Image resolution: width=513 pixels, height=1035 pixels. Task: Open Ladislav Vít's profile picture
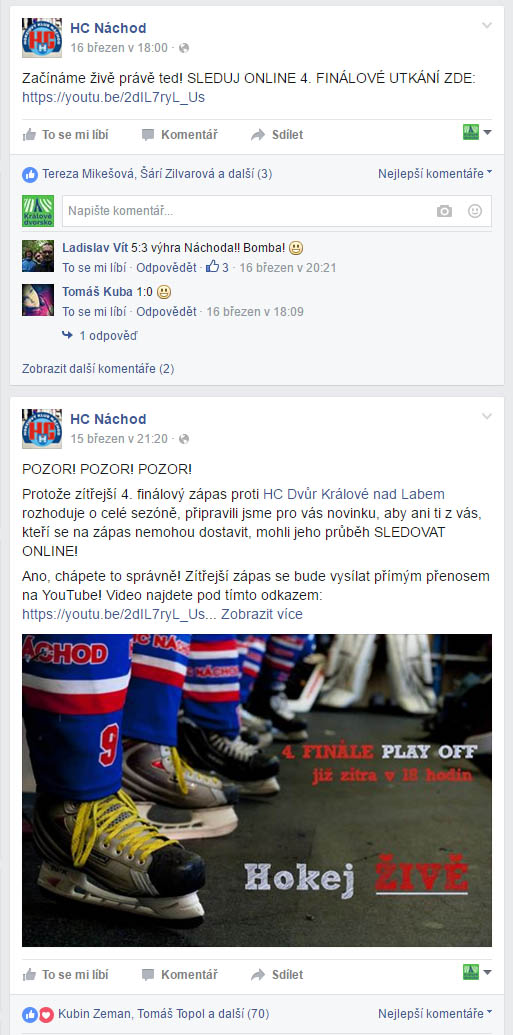coord(38,256)
